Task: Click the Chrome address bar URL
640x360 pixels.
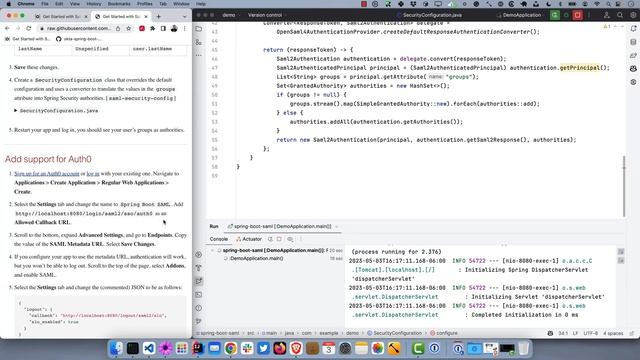Action: [78, 29]
